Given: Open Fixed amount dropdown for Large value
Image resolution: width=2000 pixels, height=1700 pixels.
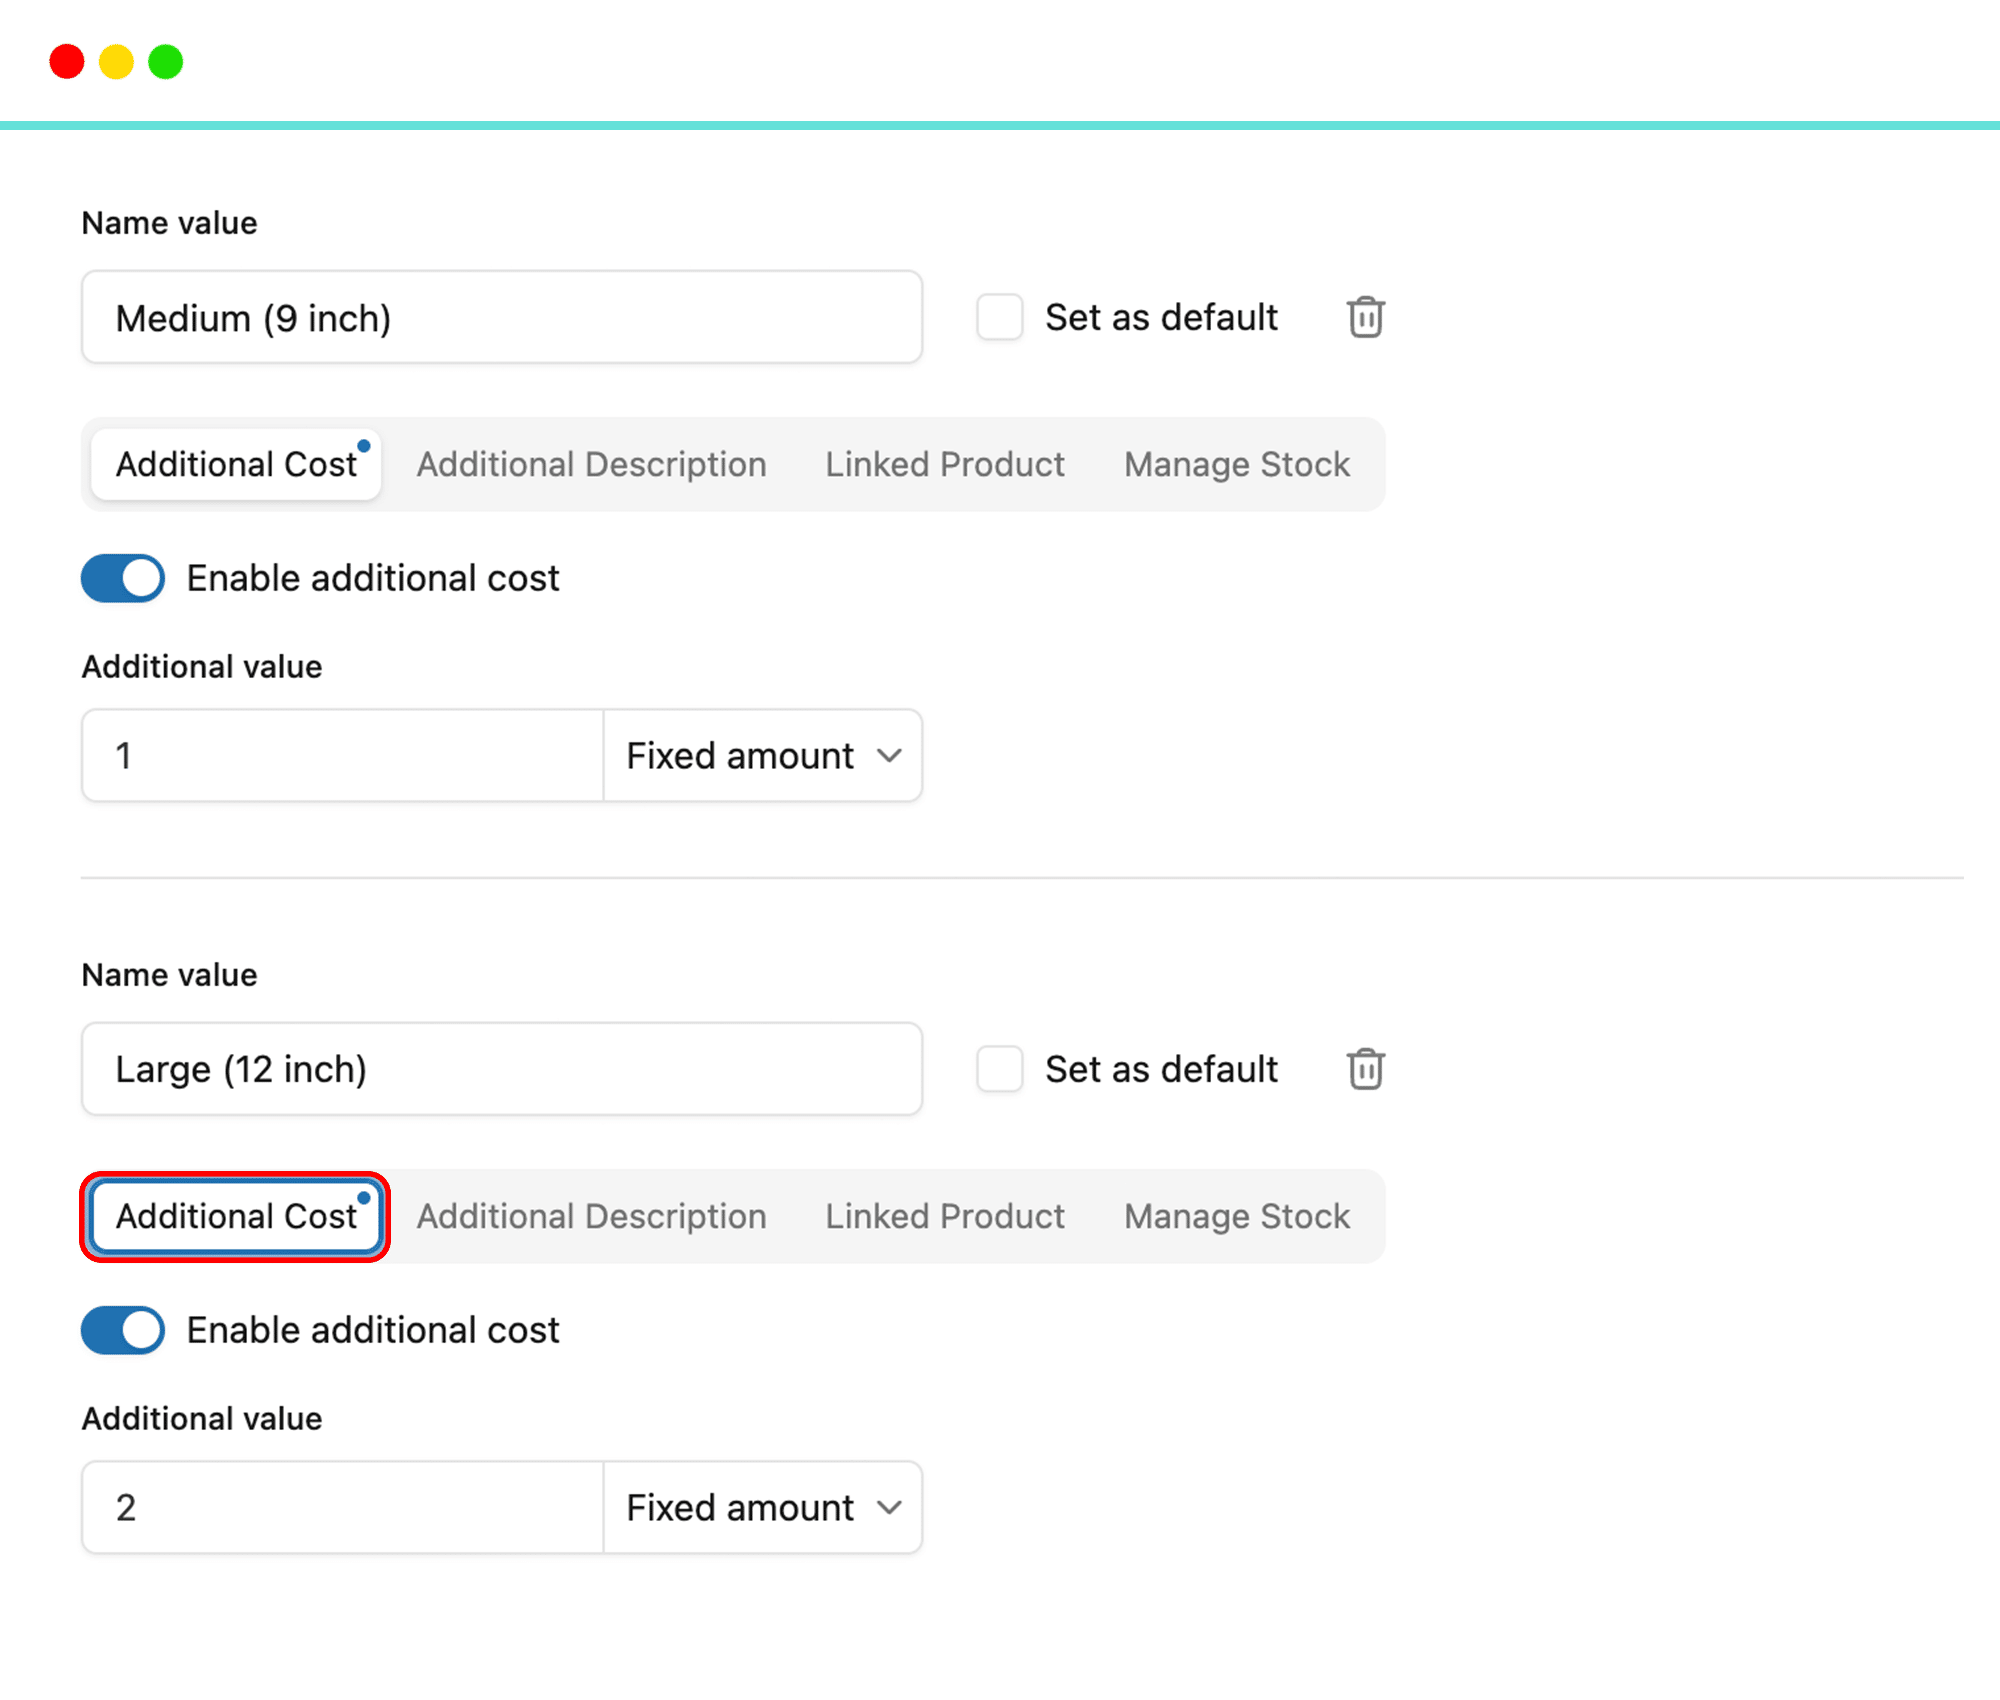Looking at the screenshot, I should [763, 1507].
